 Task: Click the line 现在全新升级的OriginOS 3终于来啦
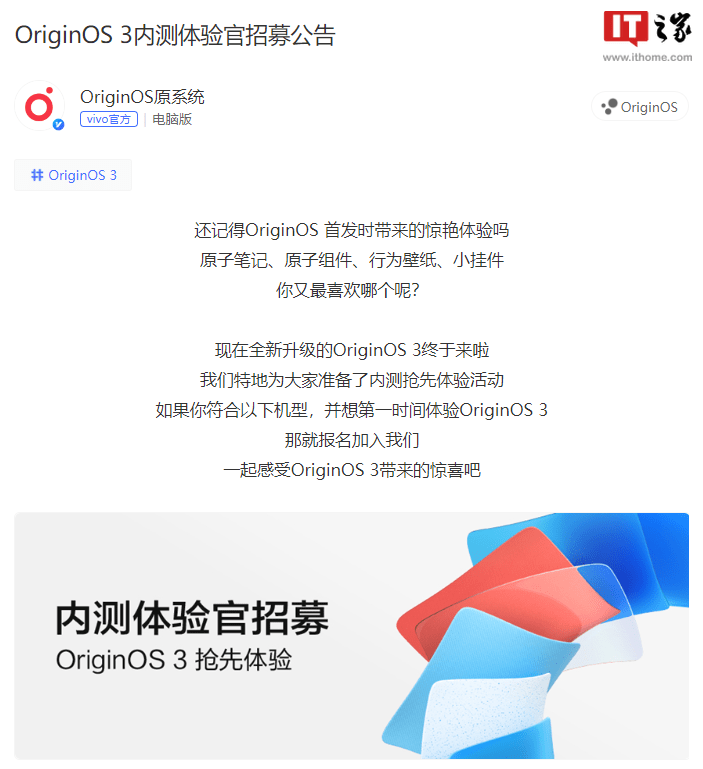352,350
